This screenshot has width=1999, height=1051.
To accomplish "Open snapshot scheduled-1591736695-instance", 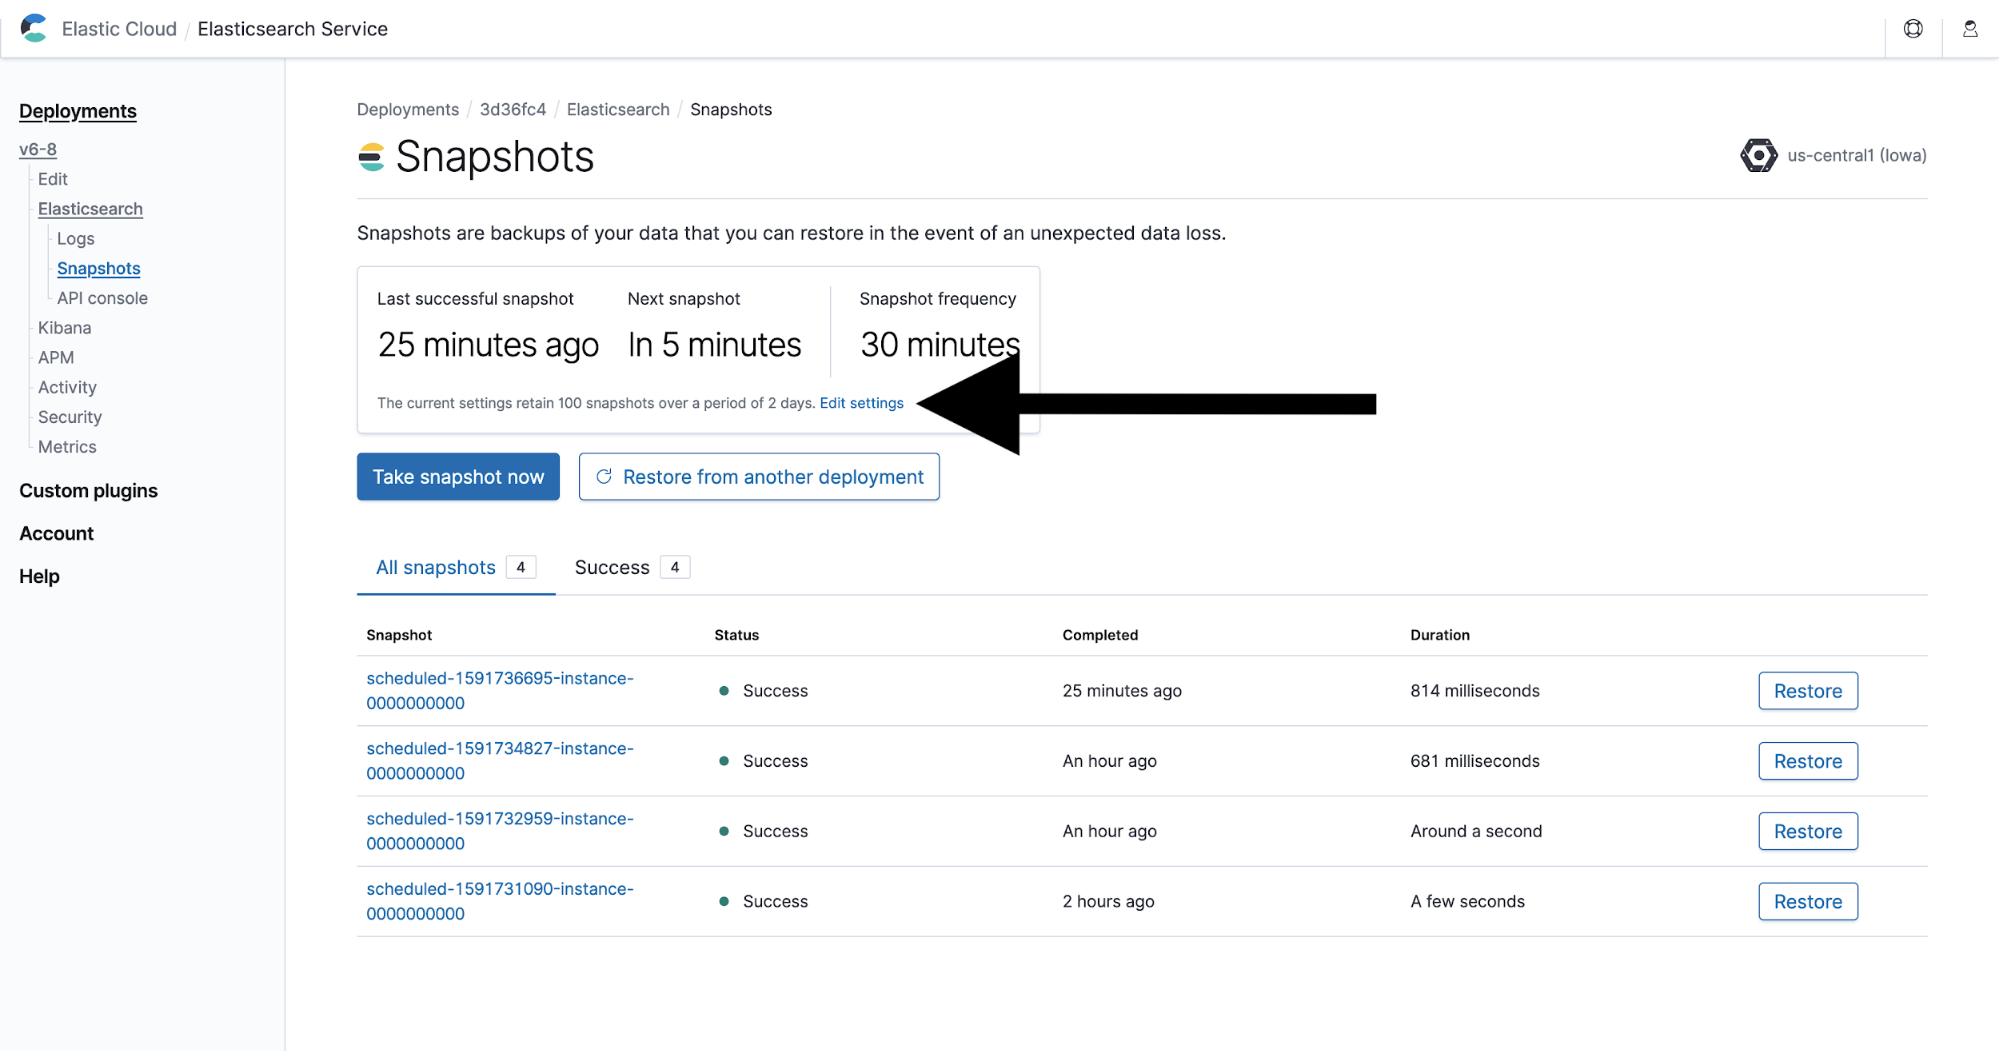I will point(500,690).
